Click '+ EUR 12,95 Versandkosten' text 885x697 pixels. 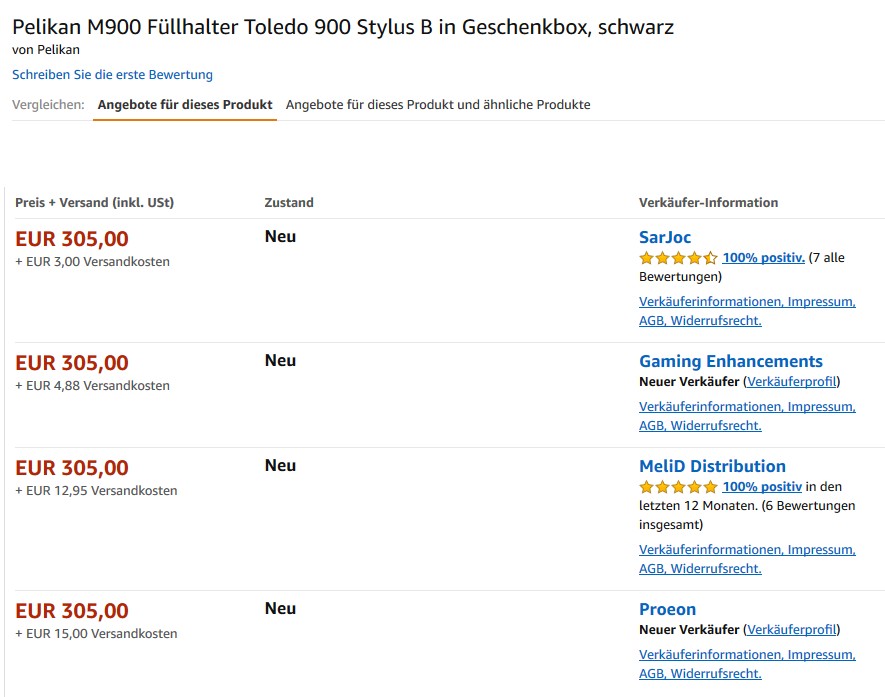tap(96, 491)
